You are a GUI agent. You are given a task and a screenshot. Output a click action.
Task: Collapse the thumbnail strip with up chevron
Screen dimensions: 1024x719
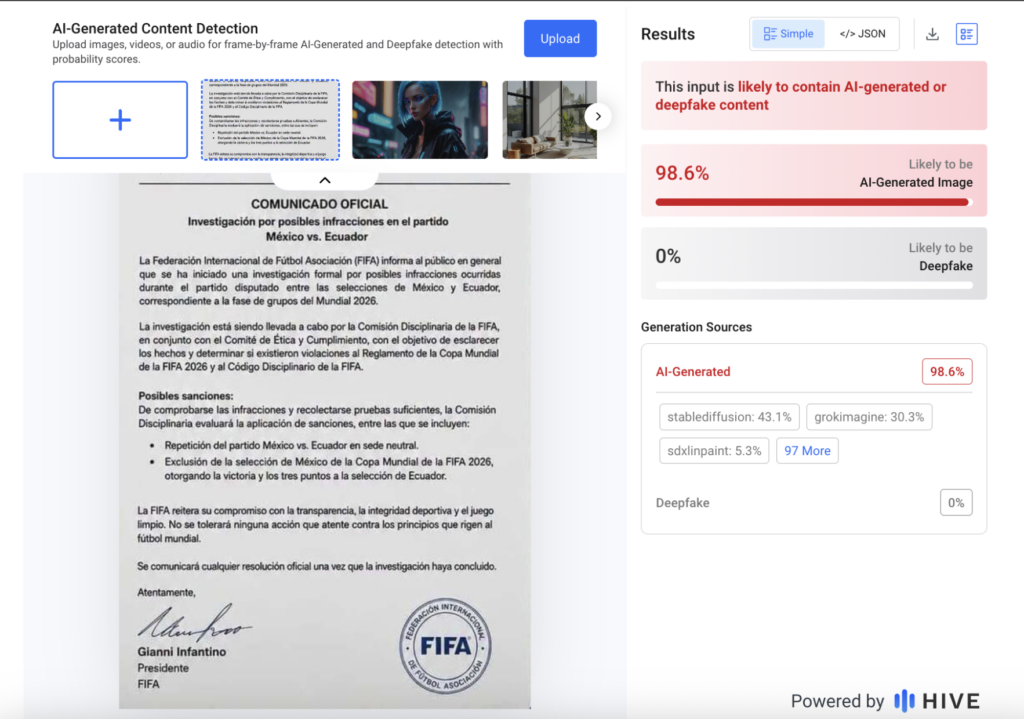click(325, 180)
